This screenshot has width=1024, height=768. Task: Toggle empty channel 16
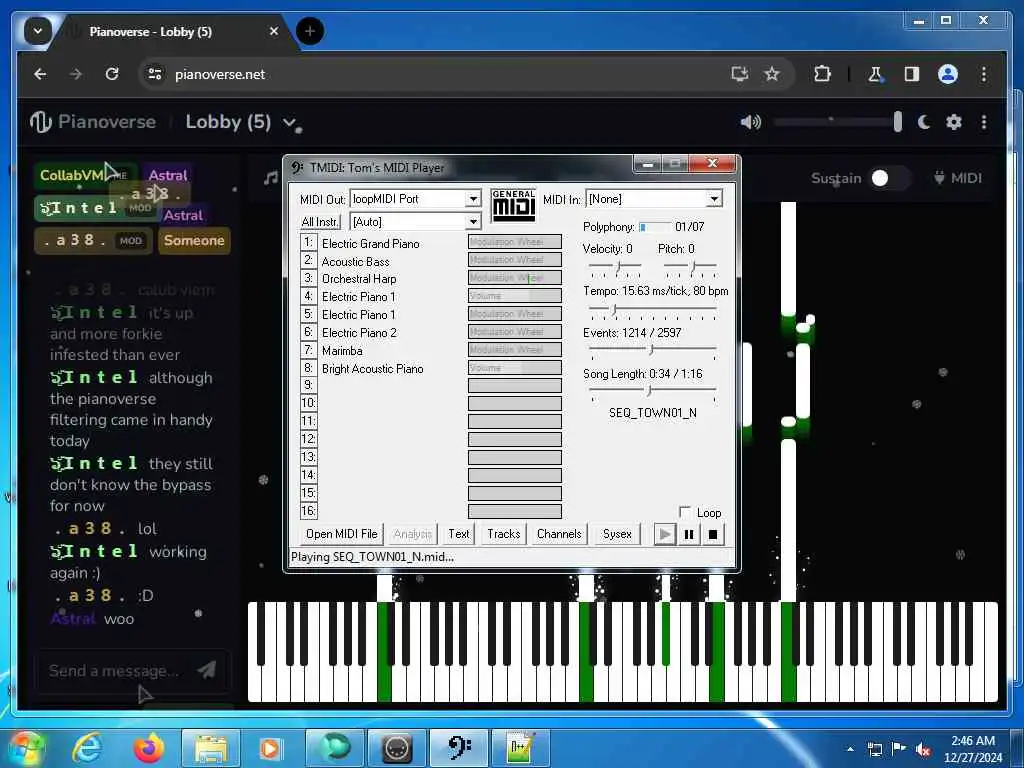click(308, 511)
